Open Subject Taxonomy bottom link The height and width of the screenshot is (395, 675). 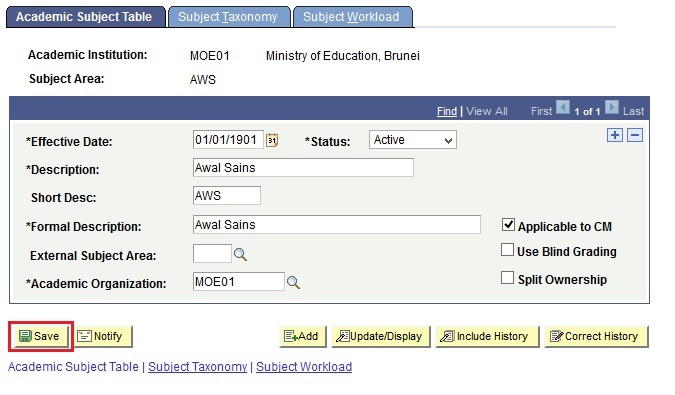(198, 367)
